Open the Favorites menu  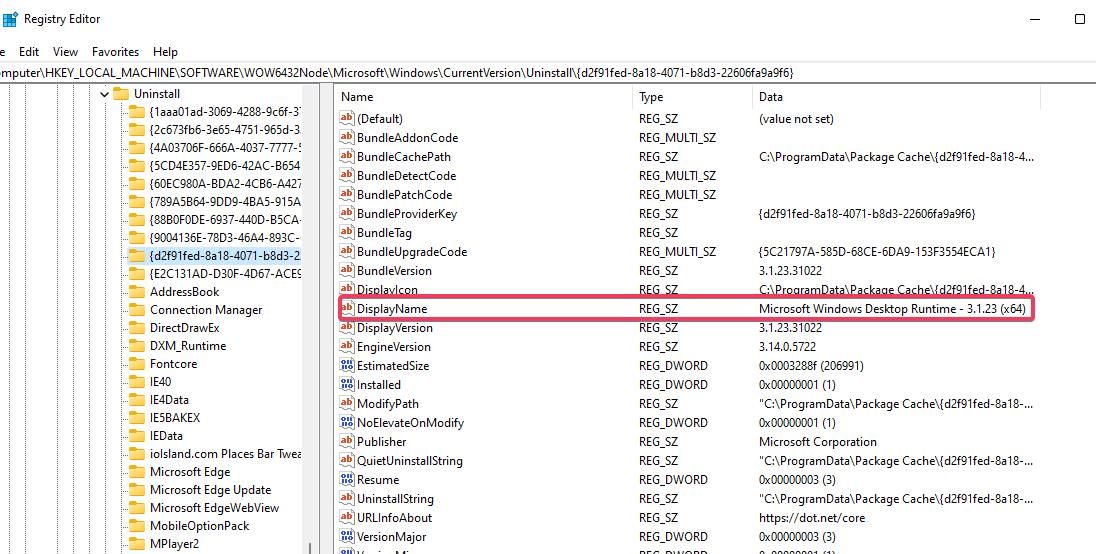[115, 52]
